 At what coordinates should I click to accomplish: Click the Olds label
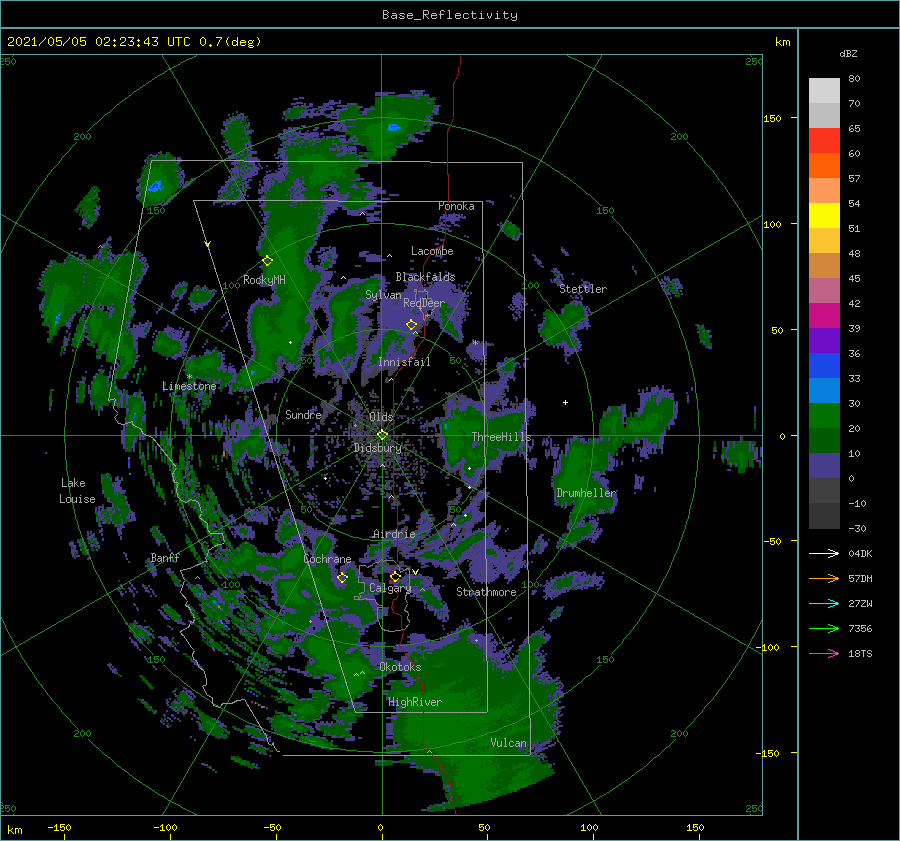coord(381,417)
